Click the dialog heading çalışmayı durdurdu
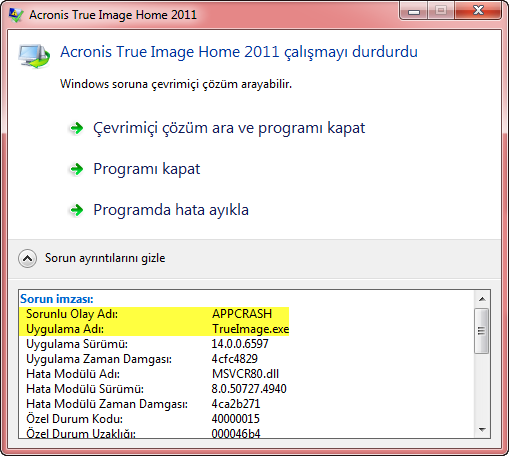509x456 pixels. pos(239,52)
